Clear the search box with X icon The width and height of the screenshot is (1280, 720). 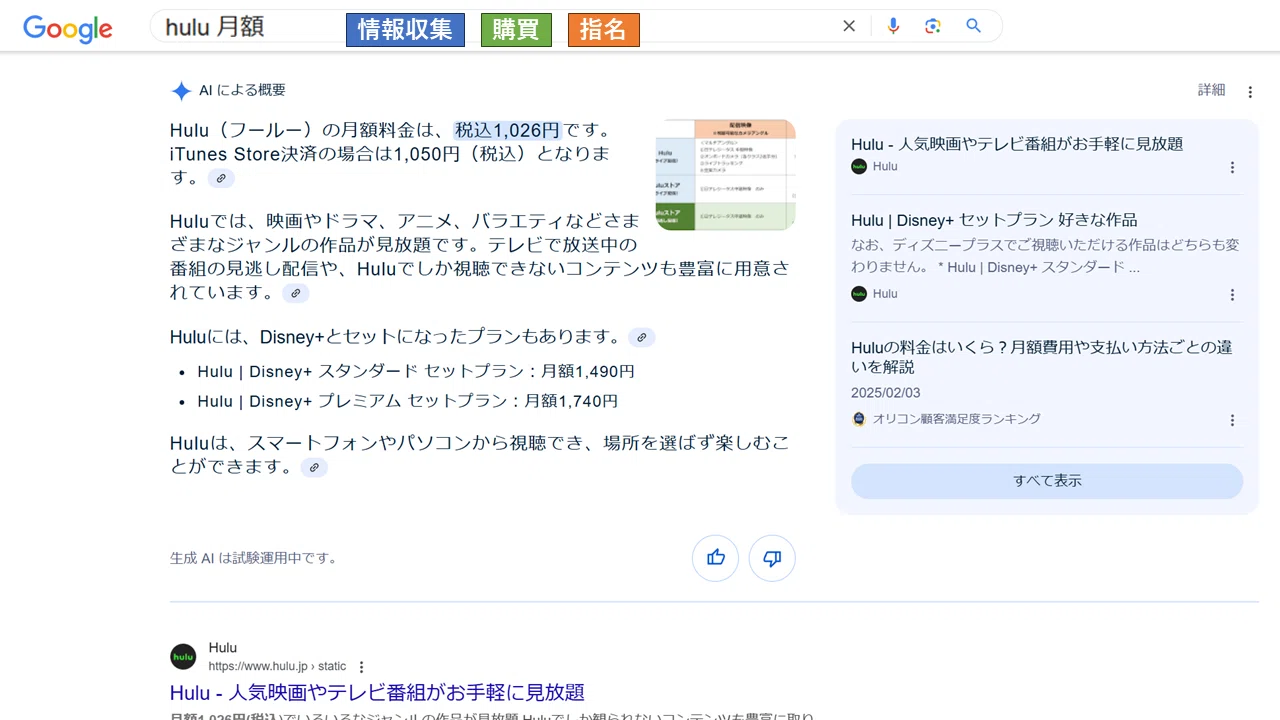849,26
